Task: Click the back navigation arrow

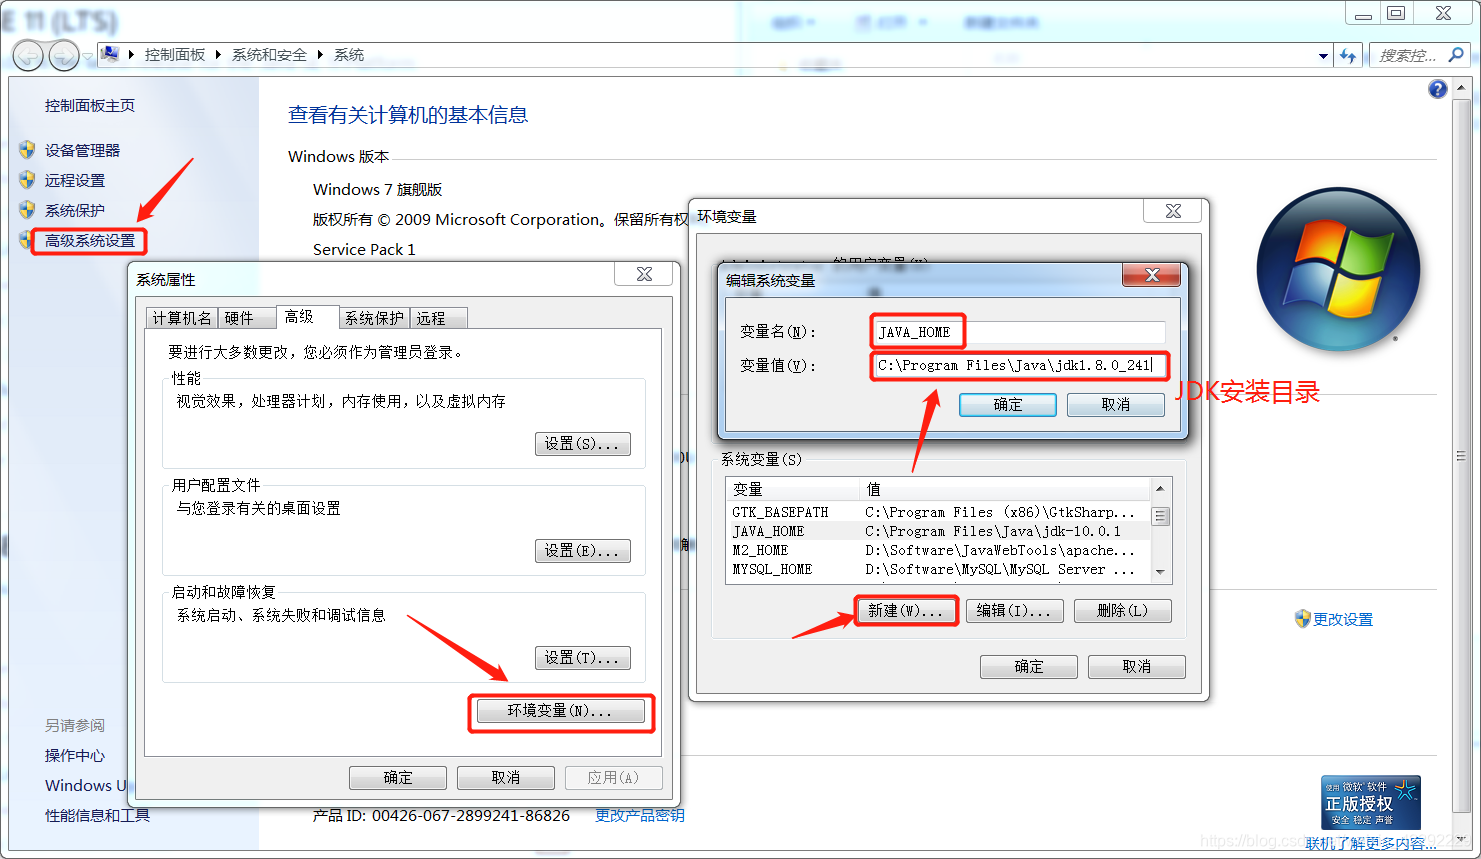Action: click(x=28, y=55)
